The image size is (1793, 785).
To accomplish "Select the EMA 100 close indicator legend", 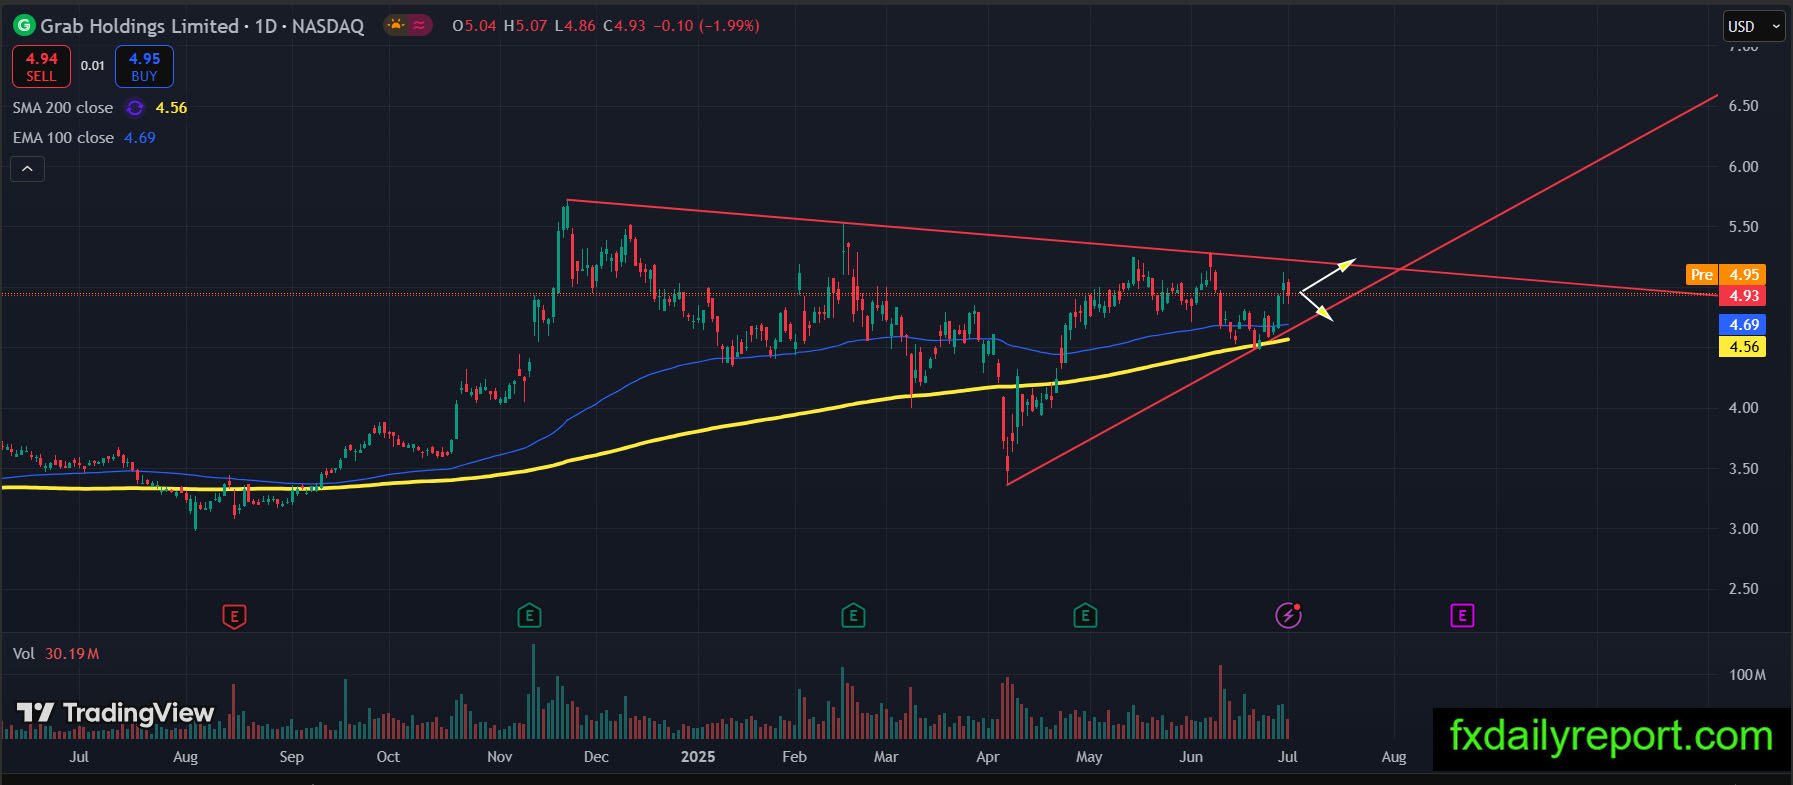I will [x=63, y=138].
